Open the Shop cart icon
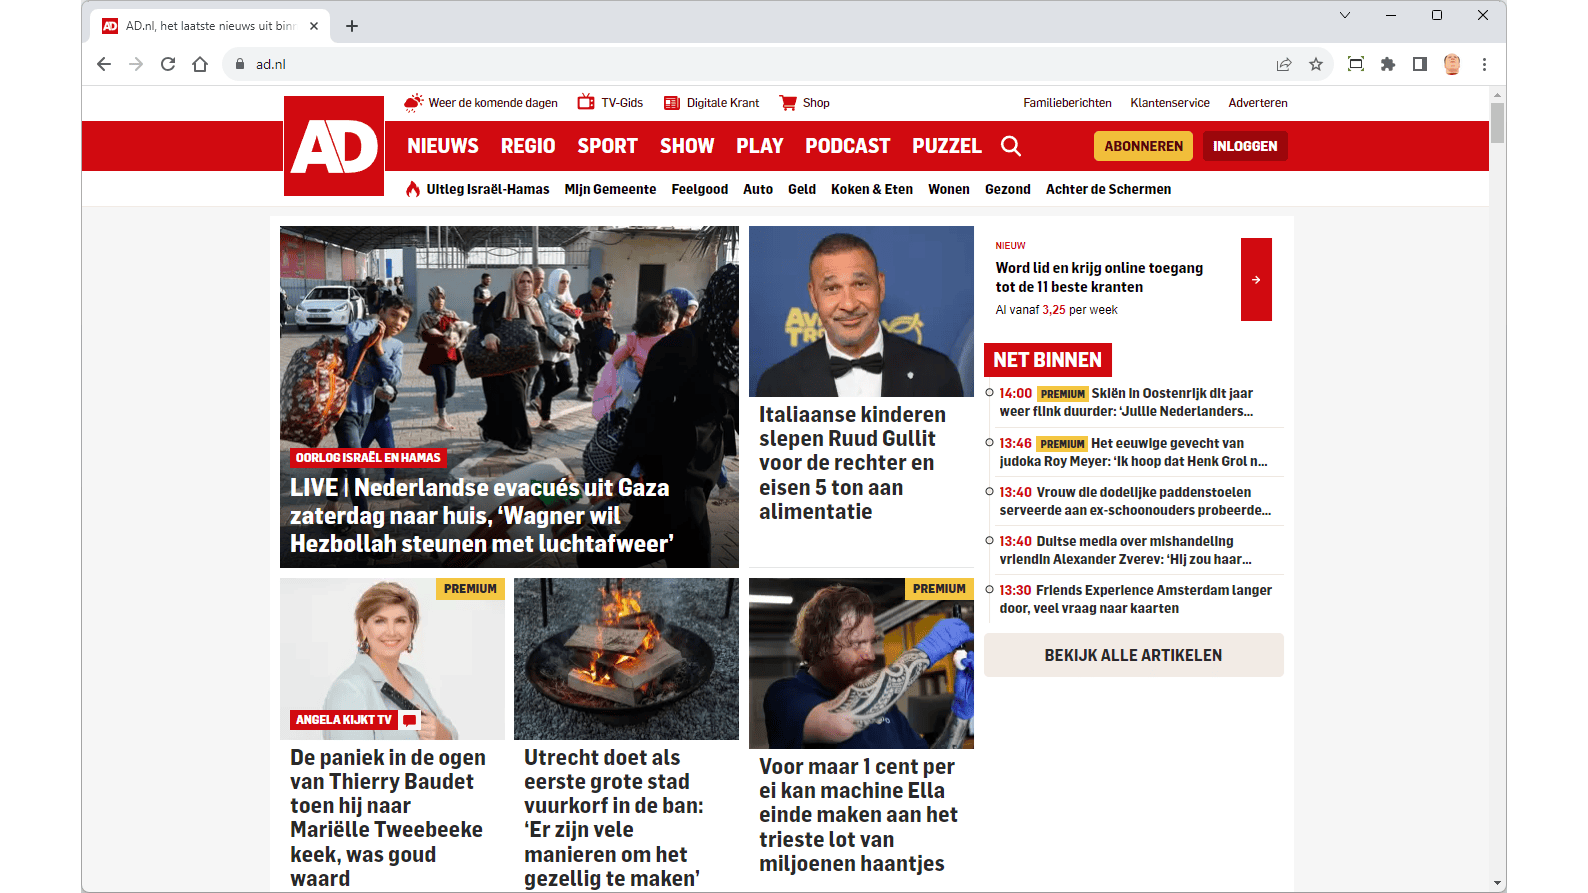This screenshot has height=893, width=1588. tap(788, 102)
